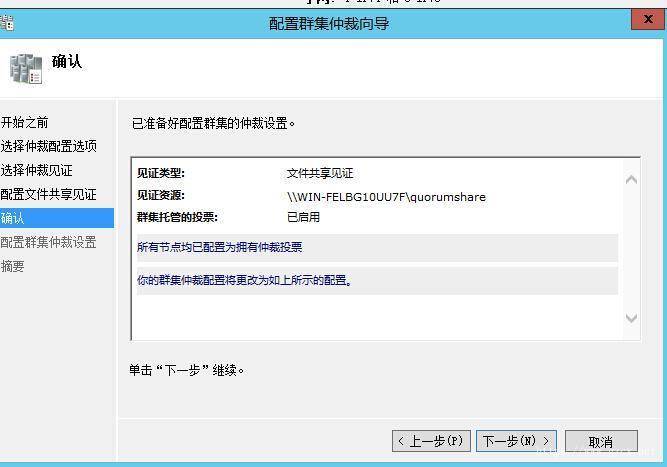Image resolution: width=667 pixels, height=467 pixels.
Task: Click the scroll down arrow in summary box
Action: [631, 318]
